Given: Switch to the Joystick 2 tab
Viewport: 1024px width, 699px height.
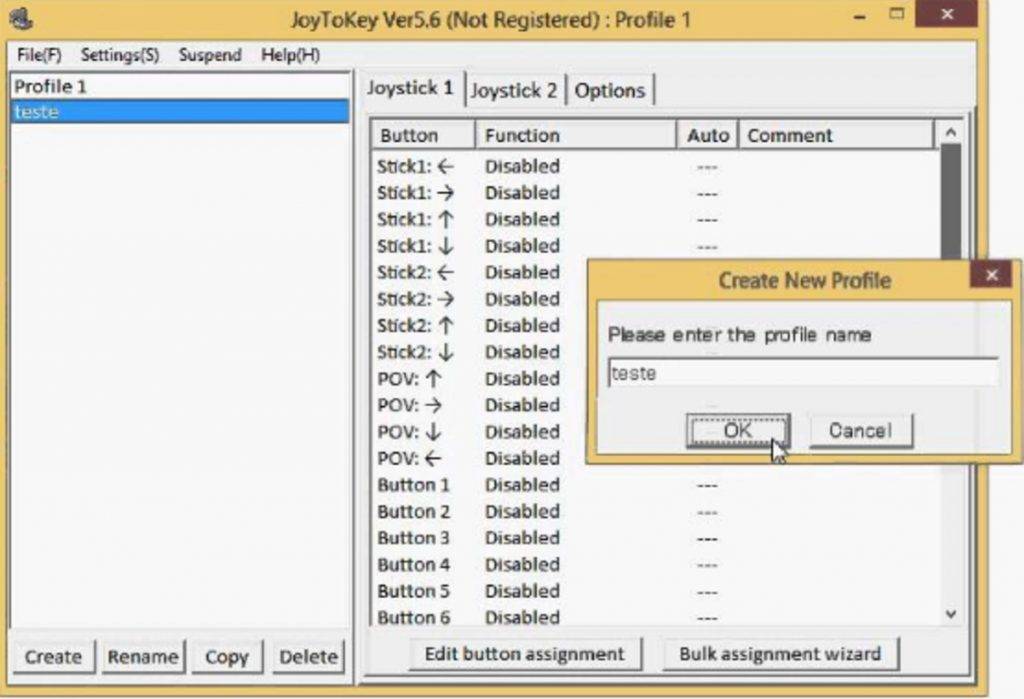Looking at the screenshot, I should (514, 90).
